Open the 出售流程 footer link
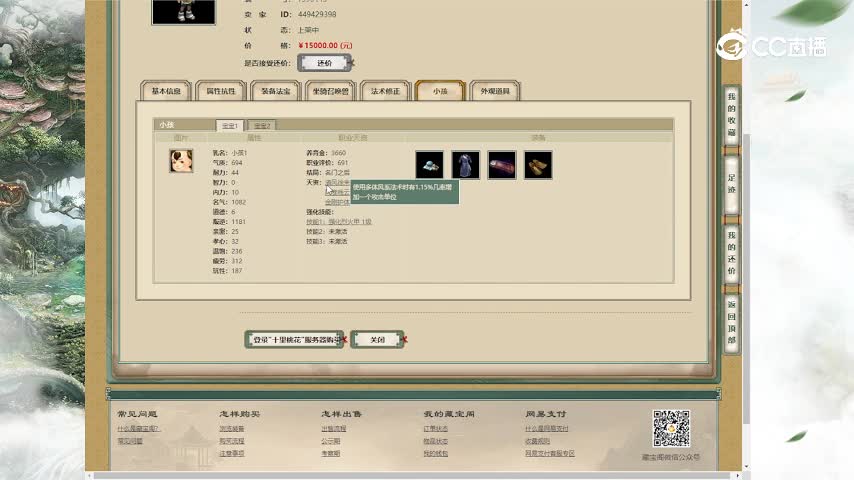This screenshot has height=480, width=854. (x=333, y=429)
